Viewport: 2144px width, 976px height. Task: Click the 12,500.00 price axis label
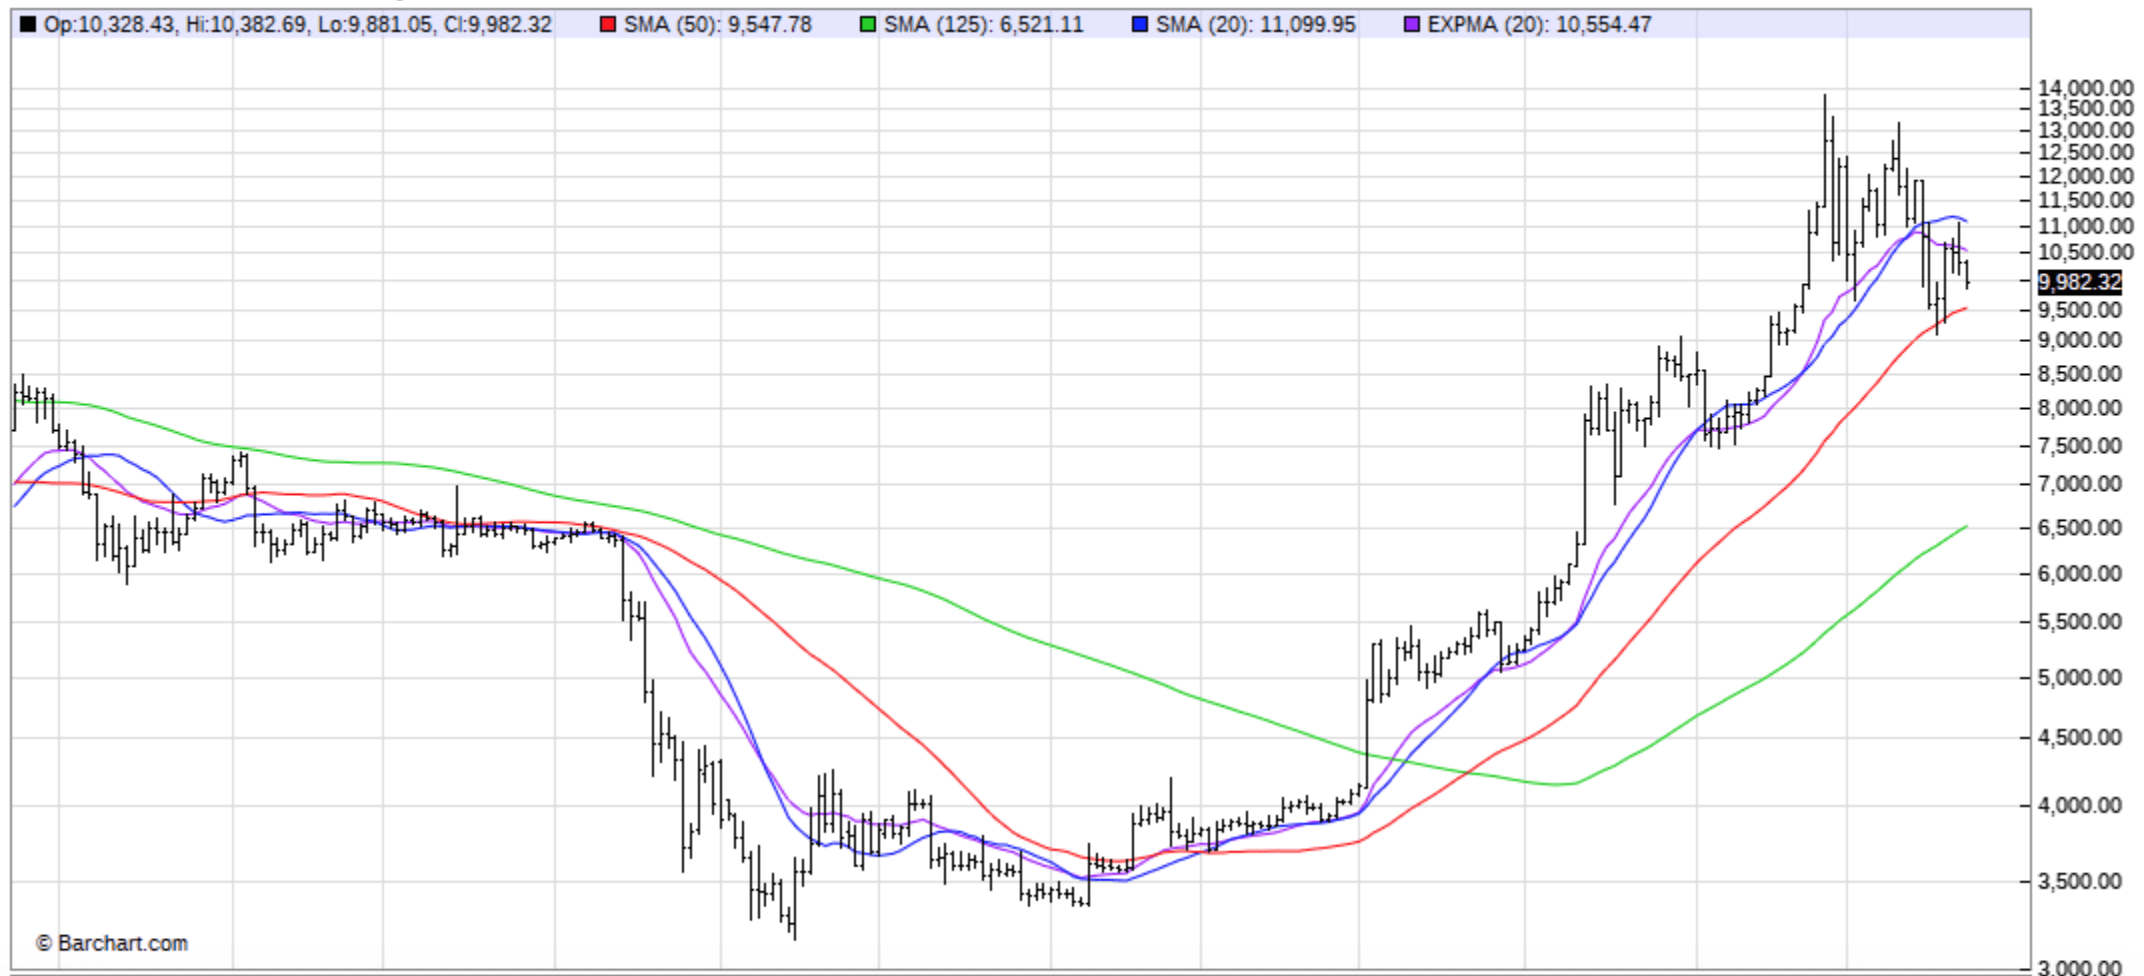pos(2086,152)
